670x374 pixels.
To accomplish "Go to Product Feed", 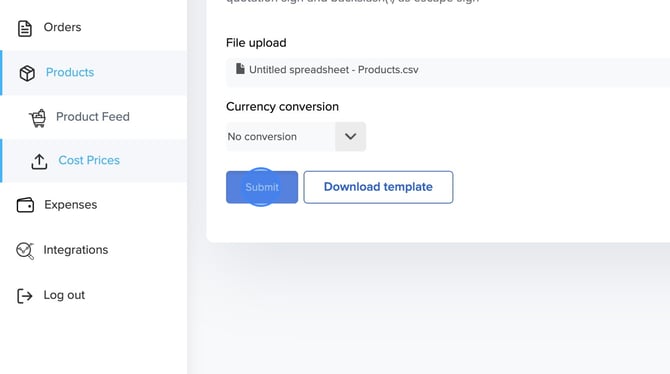I will pyautogui.click(x=93, y=117).
